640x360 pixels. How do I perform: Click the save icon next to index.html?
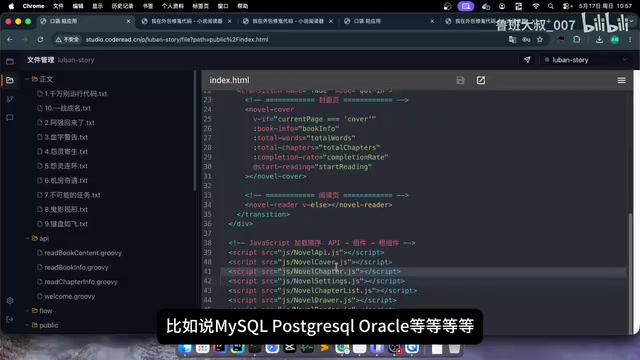[460, 80]
